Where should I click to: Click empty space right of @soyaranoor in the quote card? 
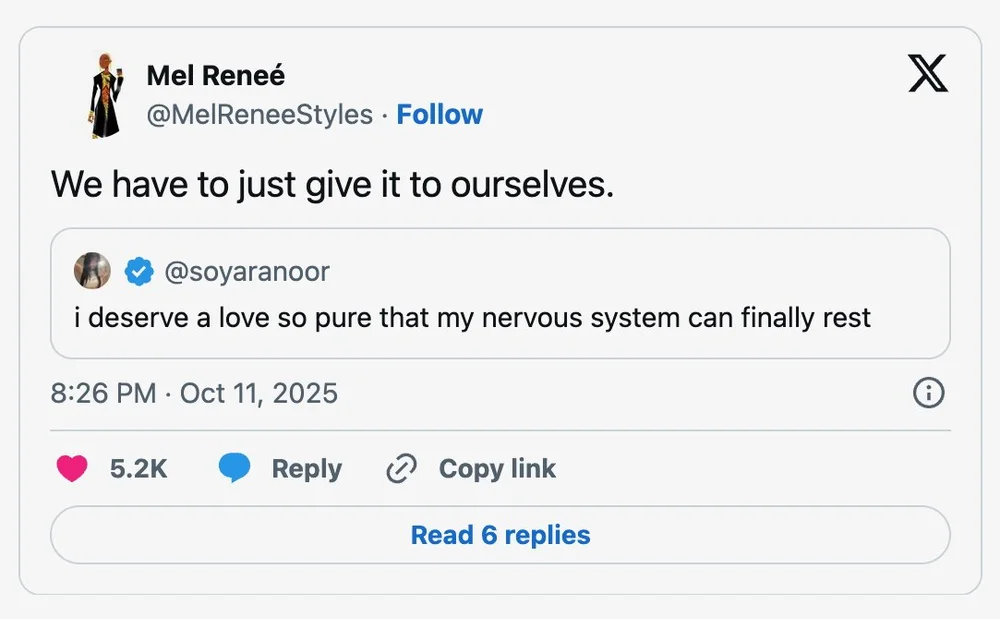click(x=640, y=271)
